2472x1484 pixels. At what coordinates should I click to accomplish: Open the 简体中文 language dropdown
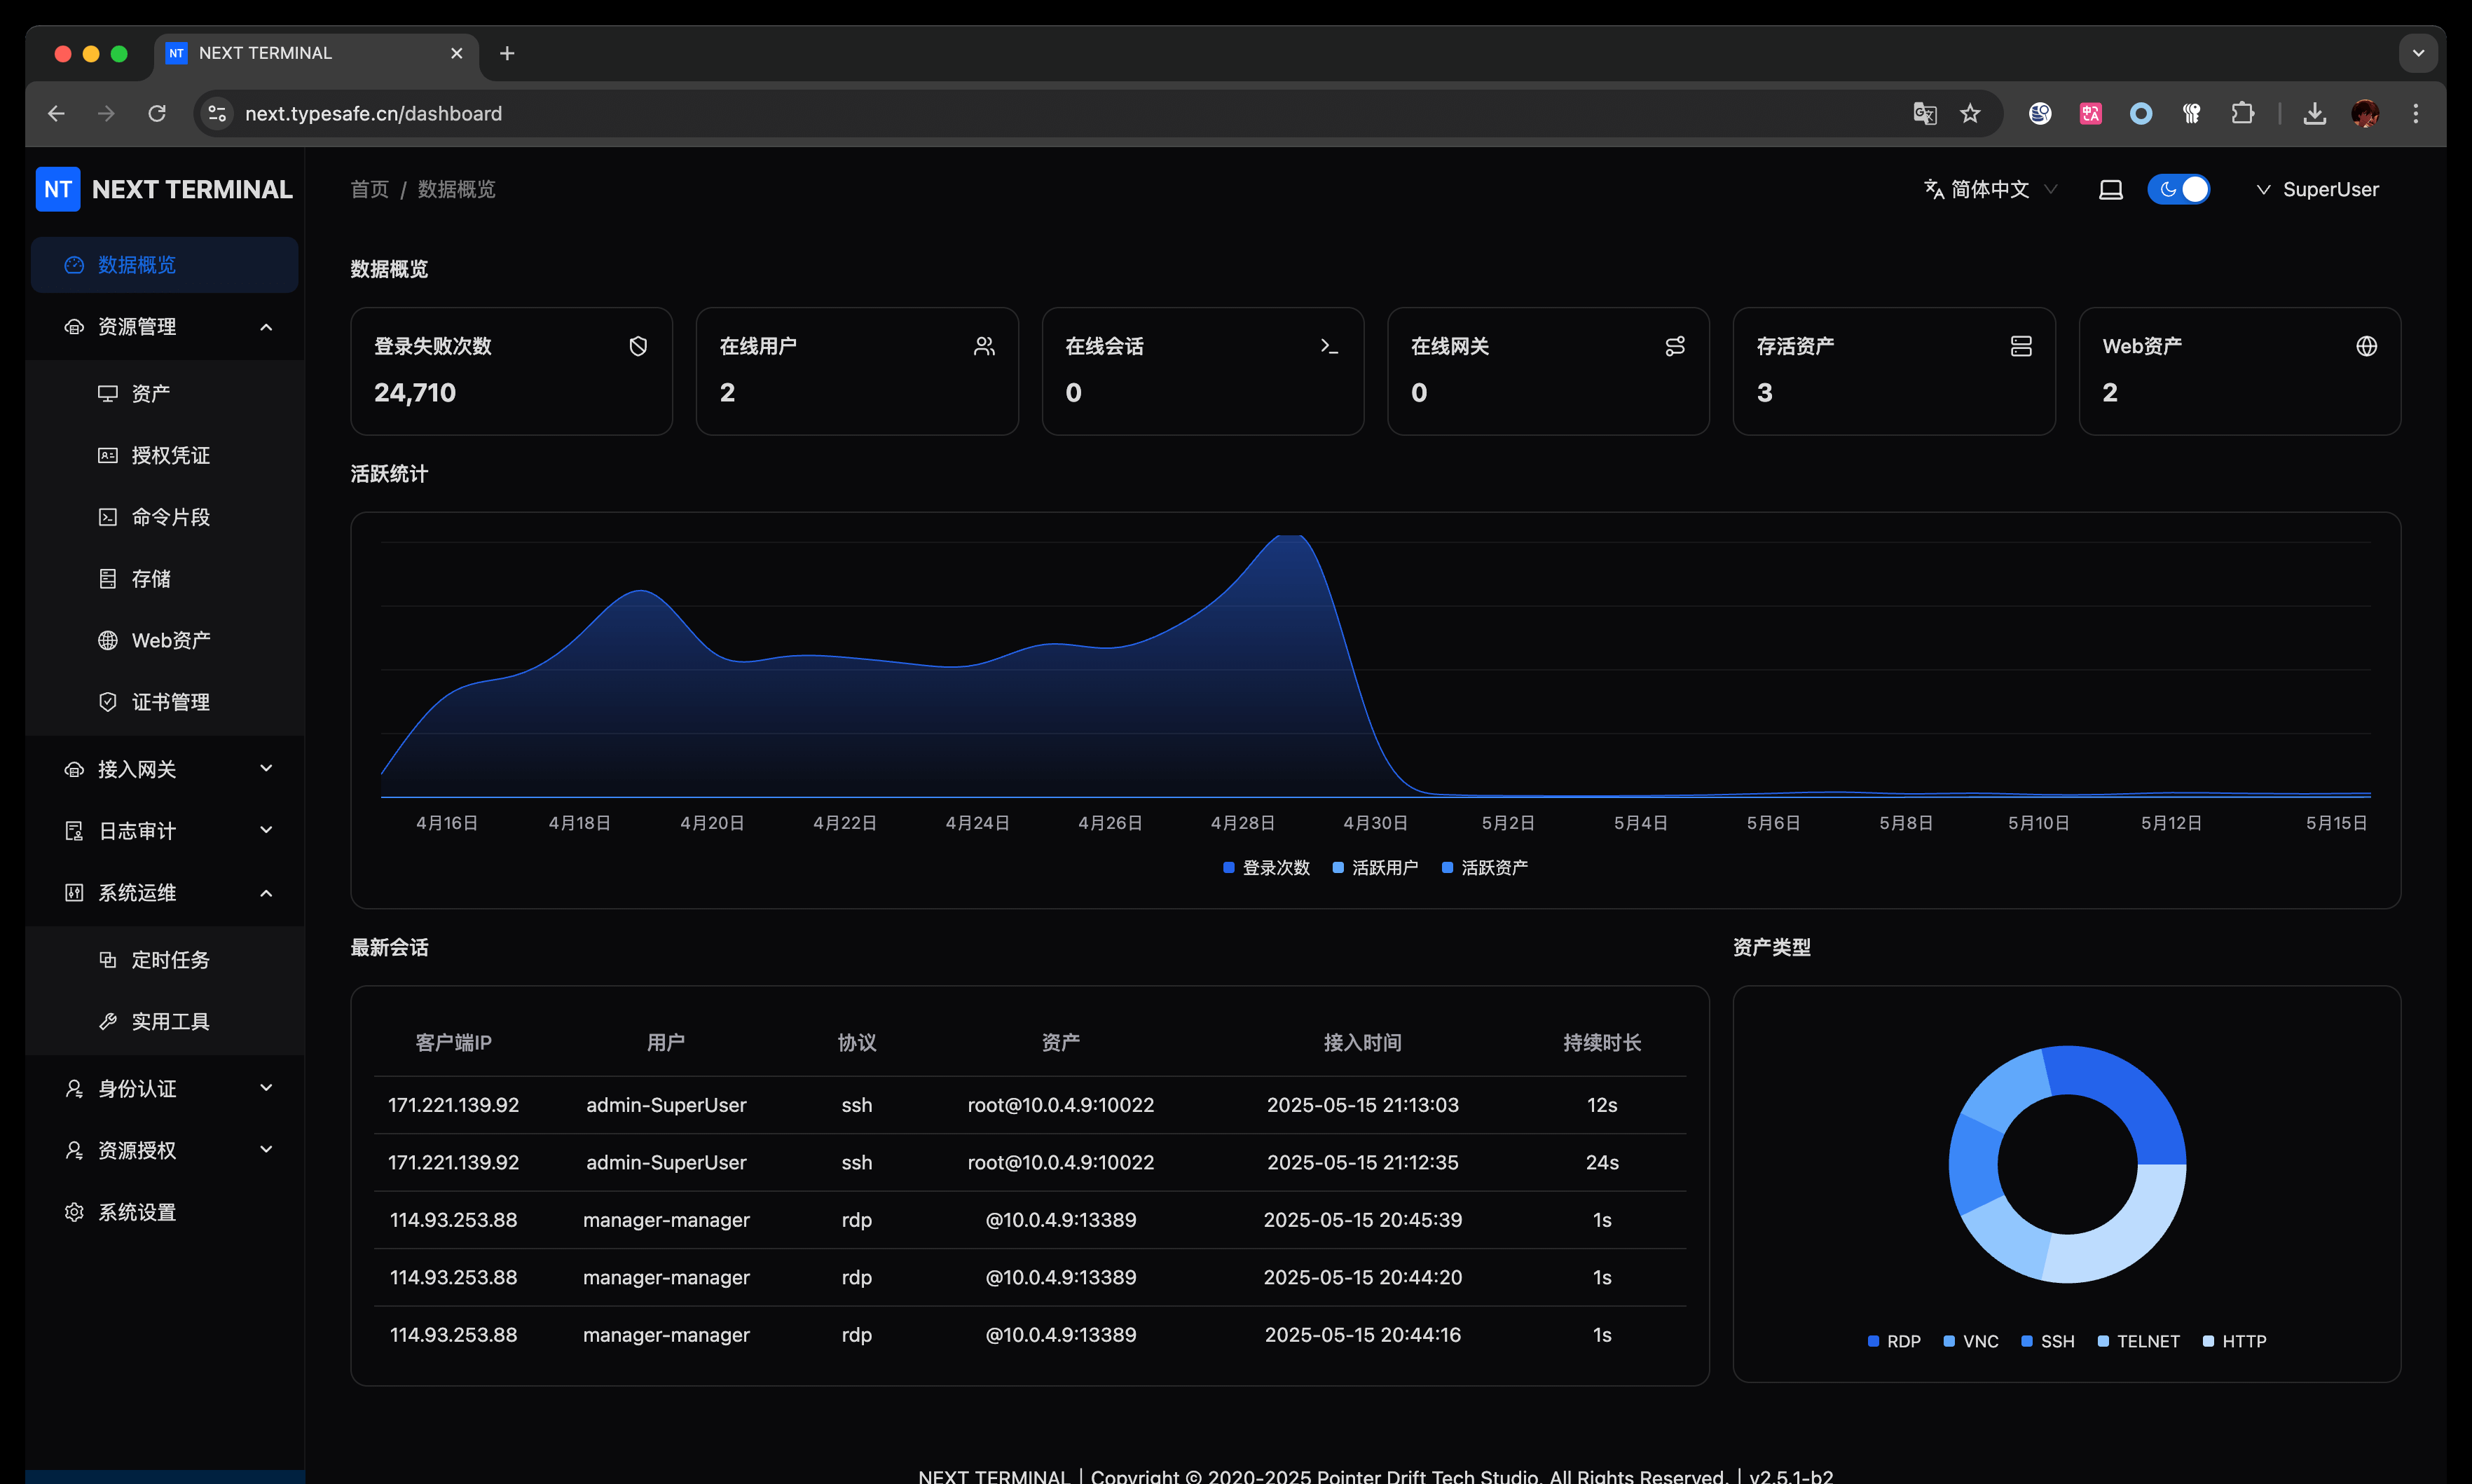[1990, 189]
